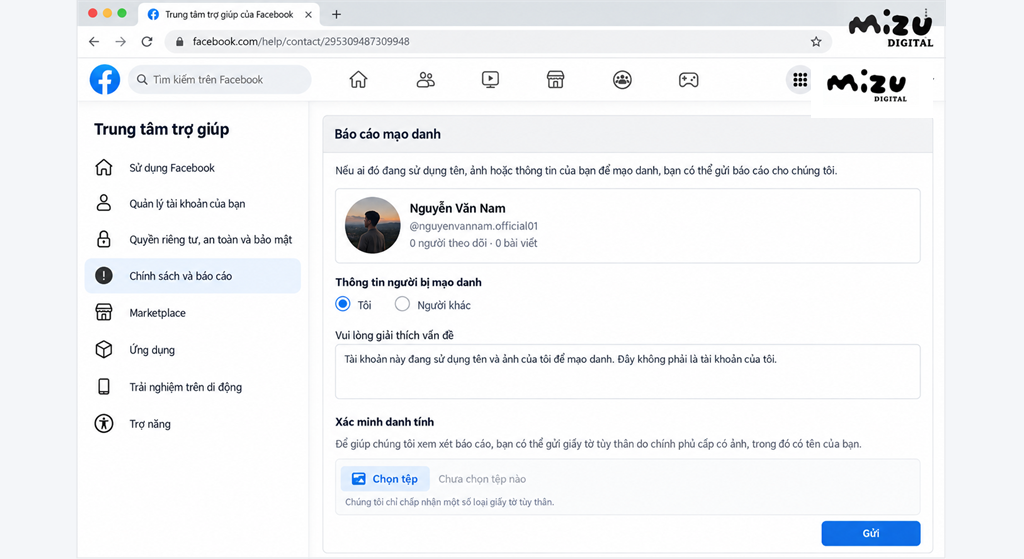Click the Chưa chọn tệp nào text
The image size is (1024, 559).
coord(482,479)
